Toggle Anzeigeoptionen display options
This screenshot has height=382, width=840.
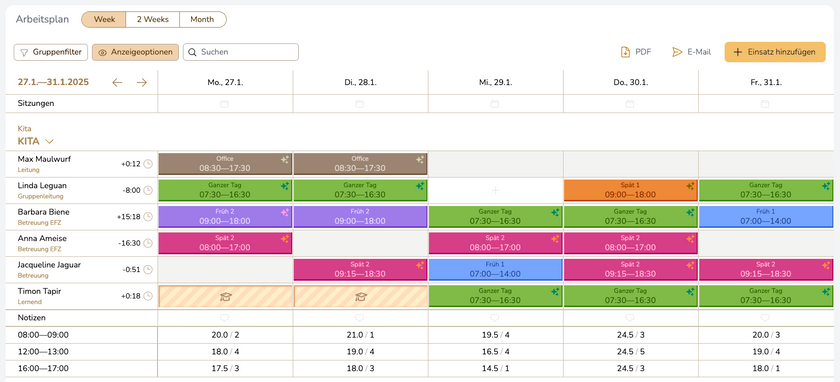click(136, 52)
